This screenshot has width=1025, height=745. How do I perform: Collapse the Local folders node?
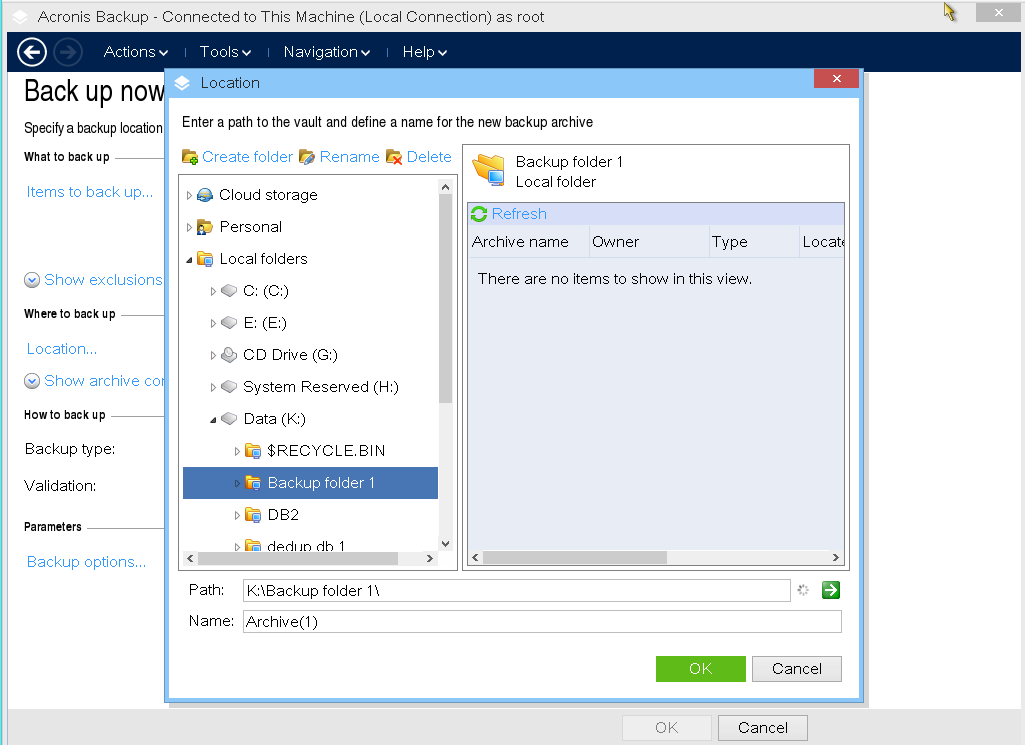point(189,259)
